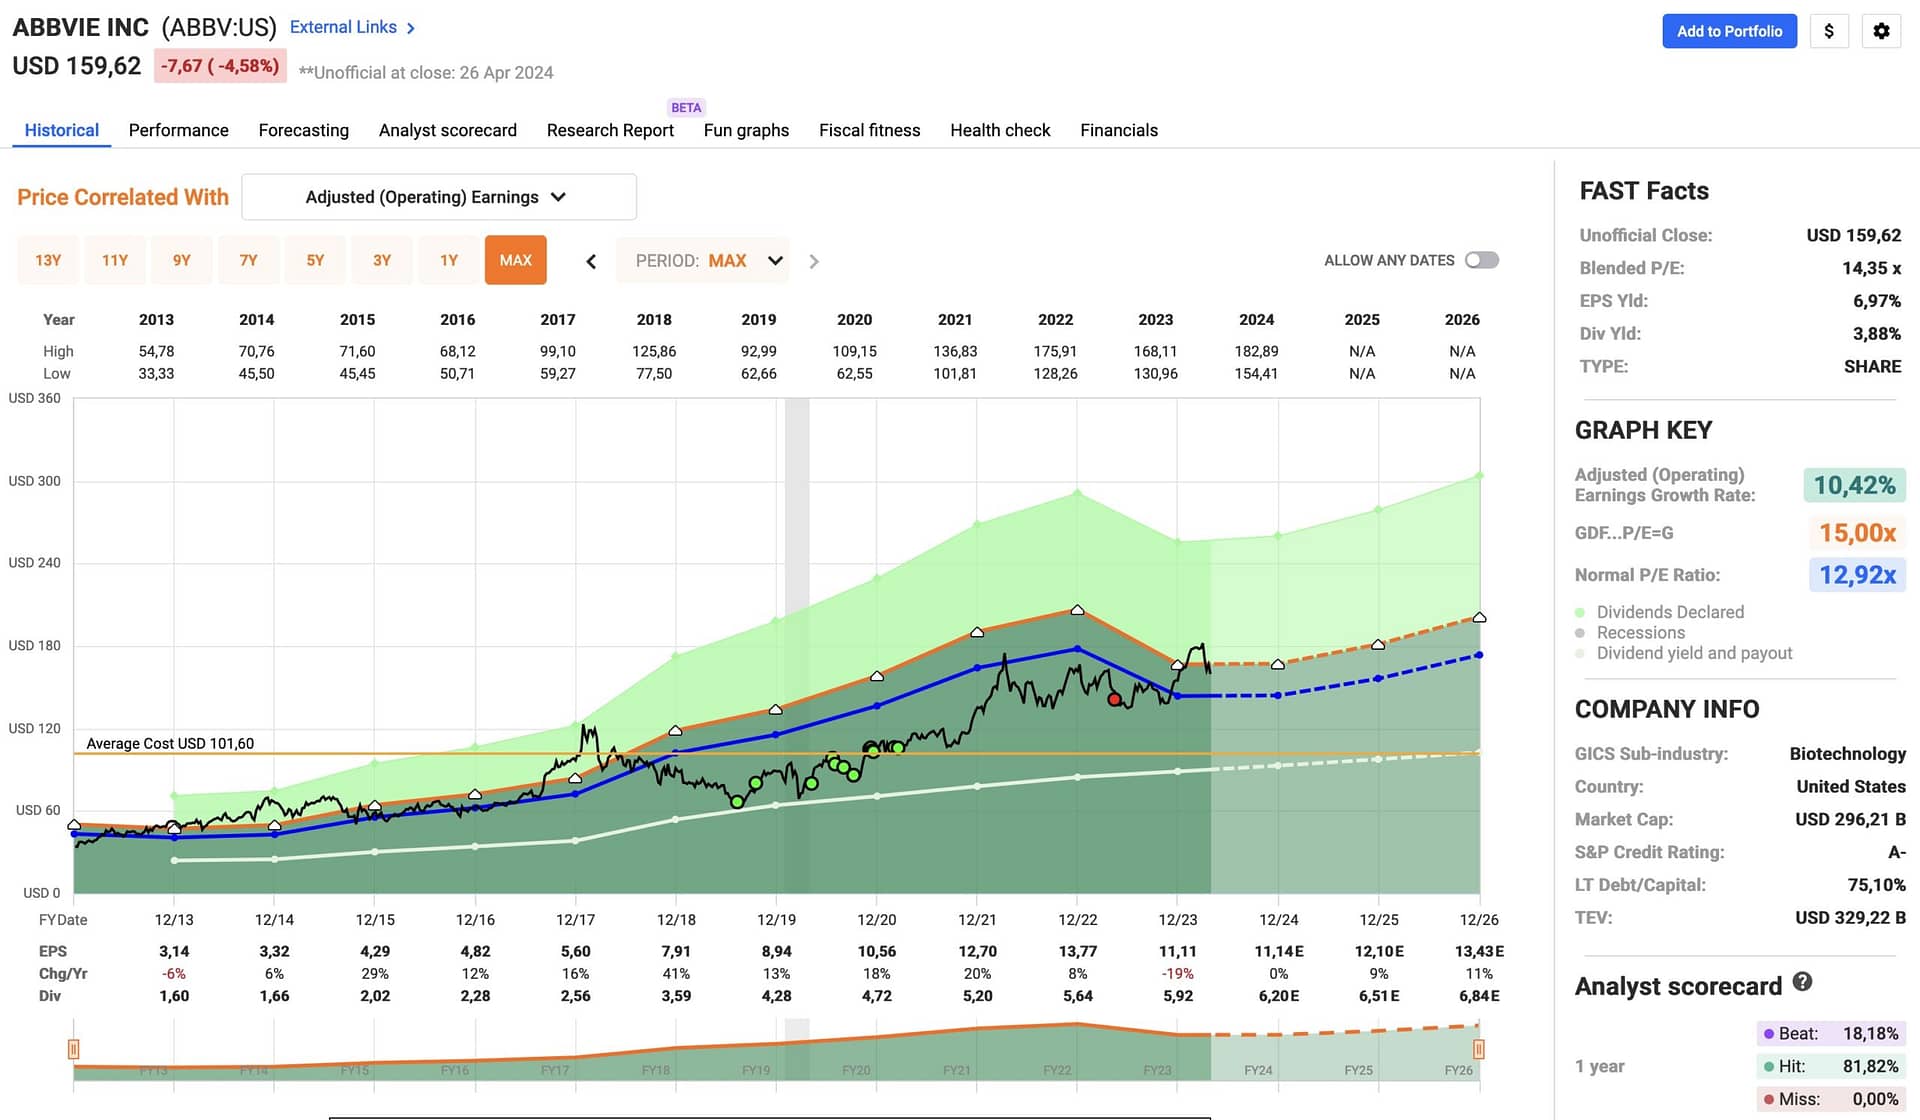Image resolution: width=1920 pixels, height=1120 pixels.
Task: Toggle Dividends Declared legend item
Action: pyautogui.click(x=1659, y=612)
